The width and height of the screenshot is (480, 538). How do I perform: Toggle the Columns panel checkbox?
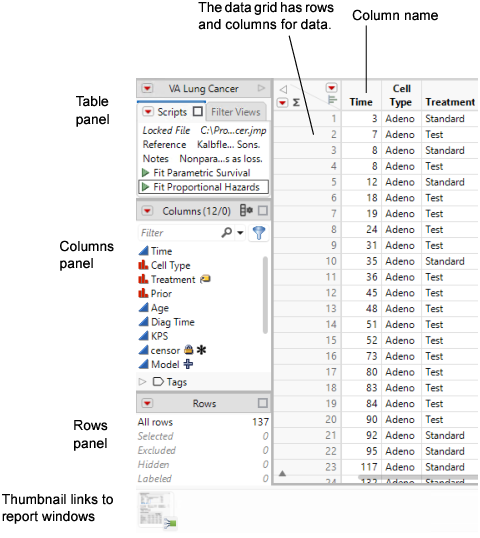(262, 210)
